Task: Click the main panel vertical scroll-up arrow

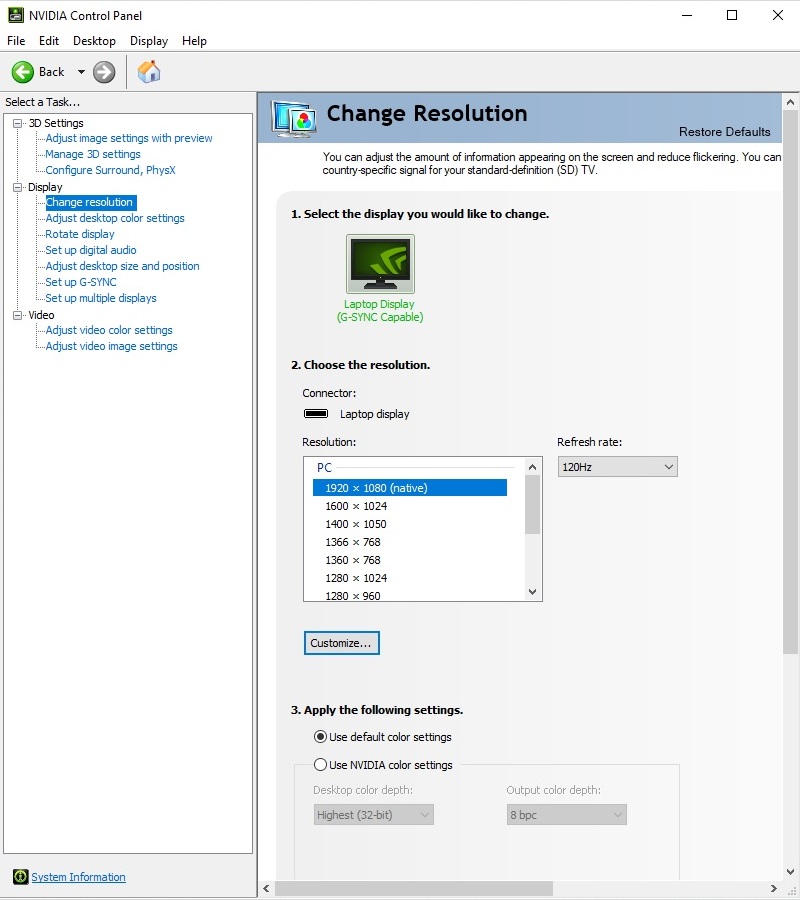Action: point(790,102)
